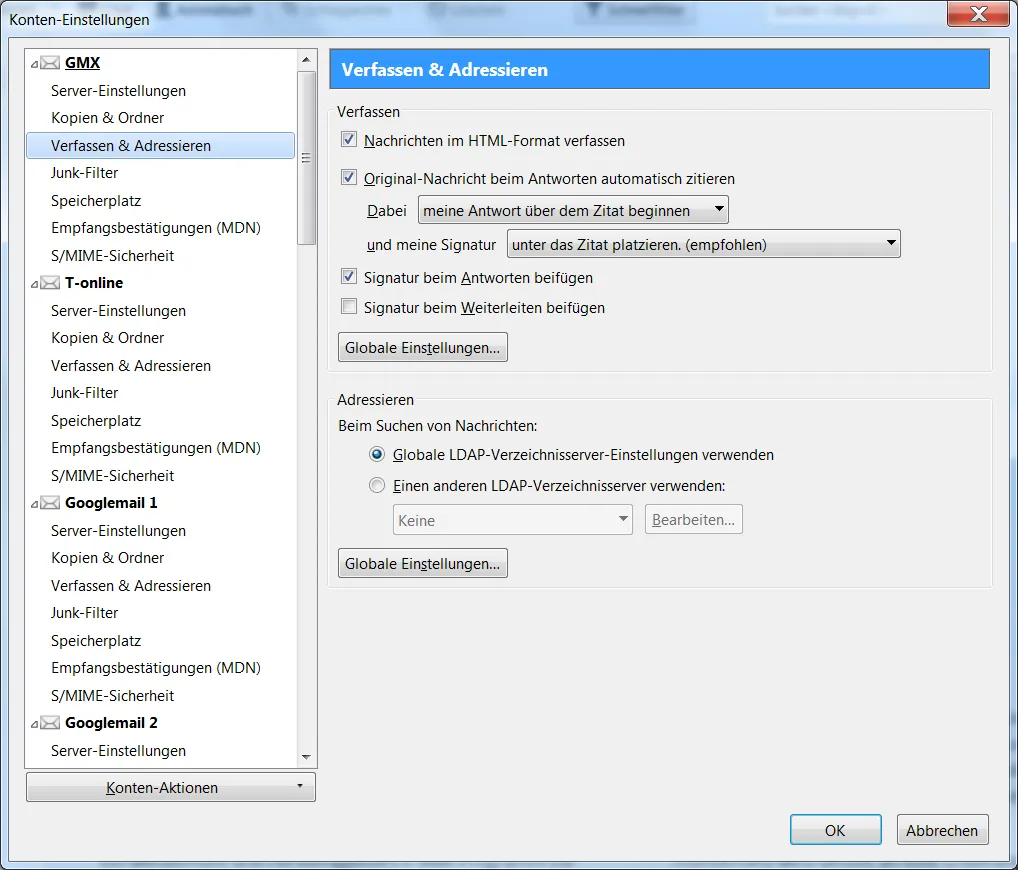Select Verfassen & Adressieren under GMX
The image size is (1018, 870).
160,145
